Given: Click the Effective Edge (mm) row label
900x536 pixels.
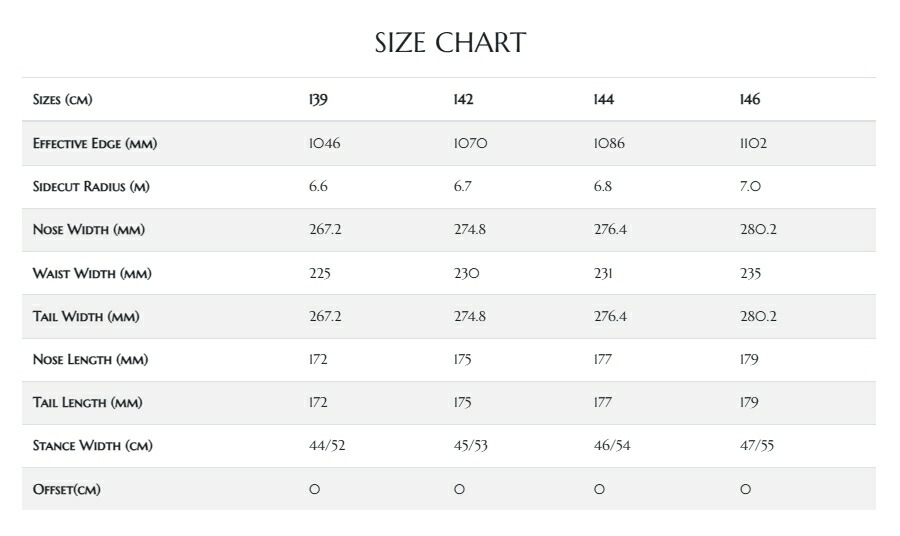Looking at the screenshot, I should 95,144.
